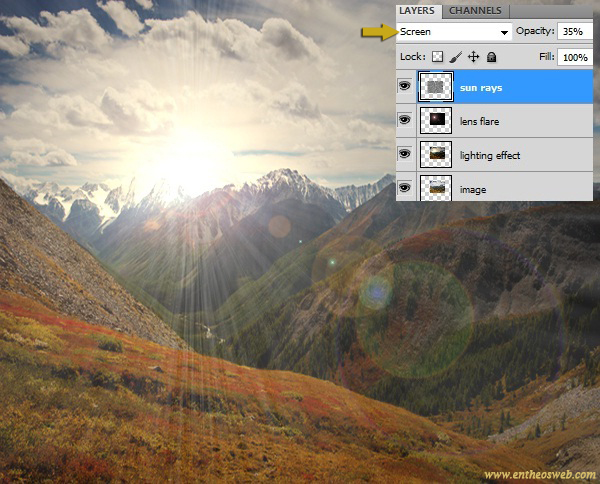Toggle lock position move icon
Screen dimensions: 600x484
click(x=474, y=57)
